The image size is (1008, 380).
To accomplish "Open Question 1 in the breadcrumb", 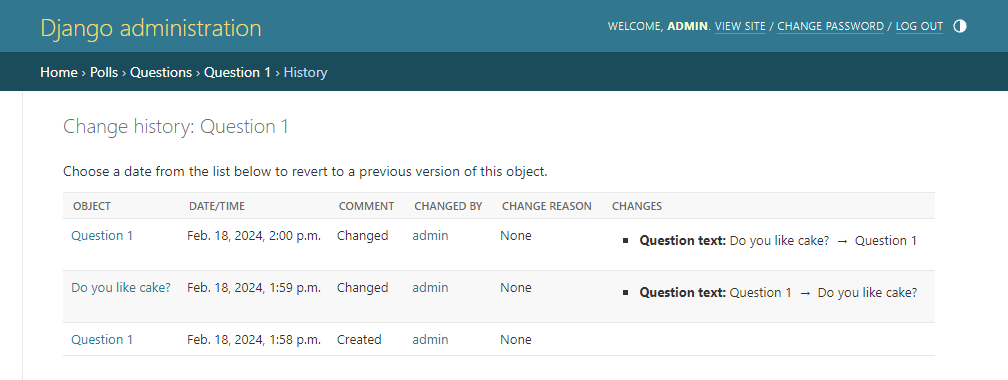I will pos(237,73).
